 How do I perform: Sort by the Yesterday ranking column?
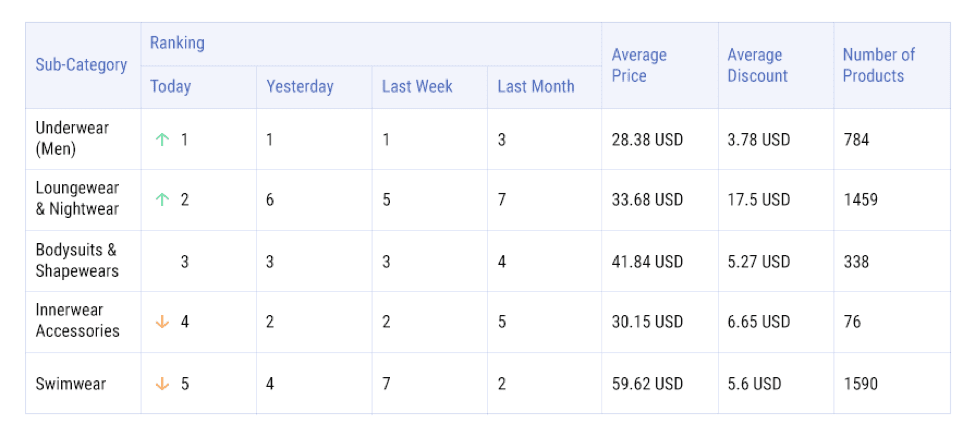pyautogui.click(x=299, y=87)
